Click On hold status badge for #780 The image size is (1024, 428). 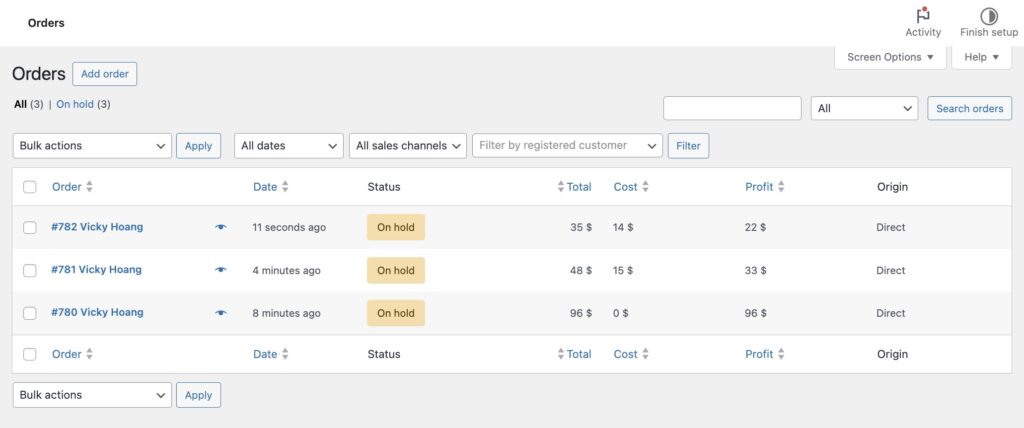point(396,313)
